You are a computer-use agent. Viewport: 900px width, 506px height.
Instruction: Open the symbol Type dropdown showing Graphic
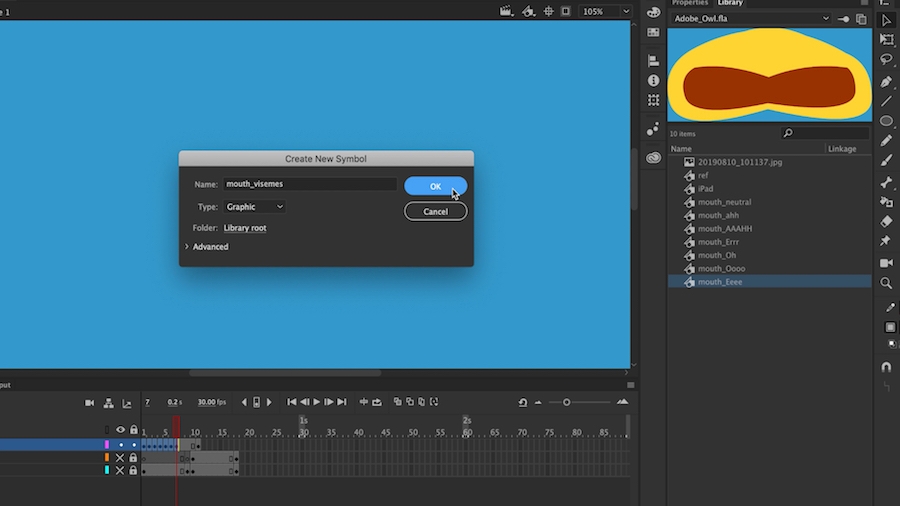(x=254, y=207)
